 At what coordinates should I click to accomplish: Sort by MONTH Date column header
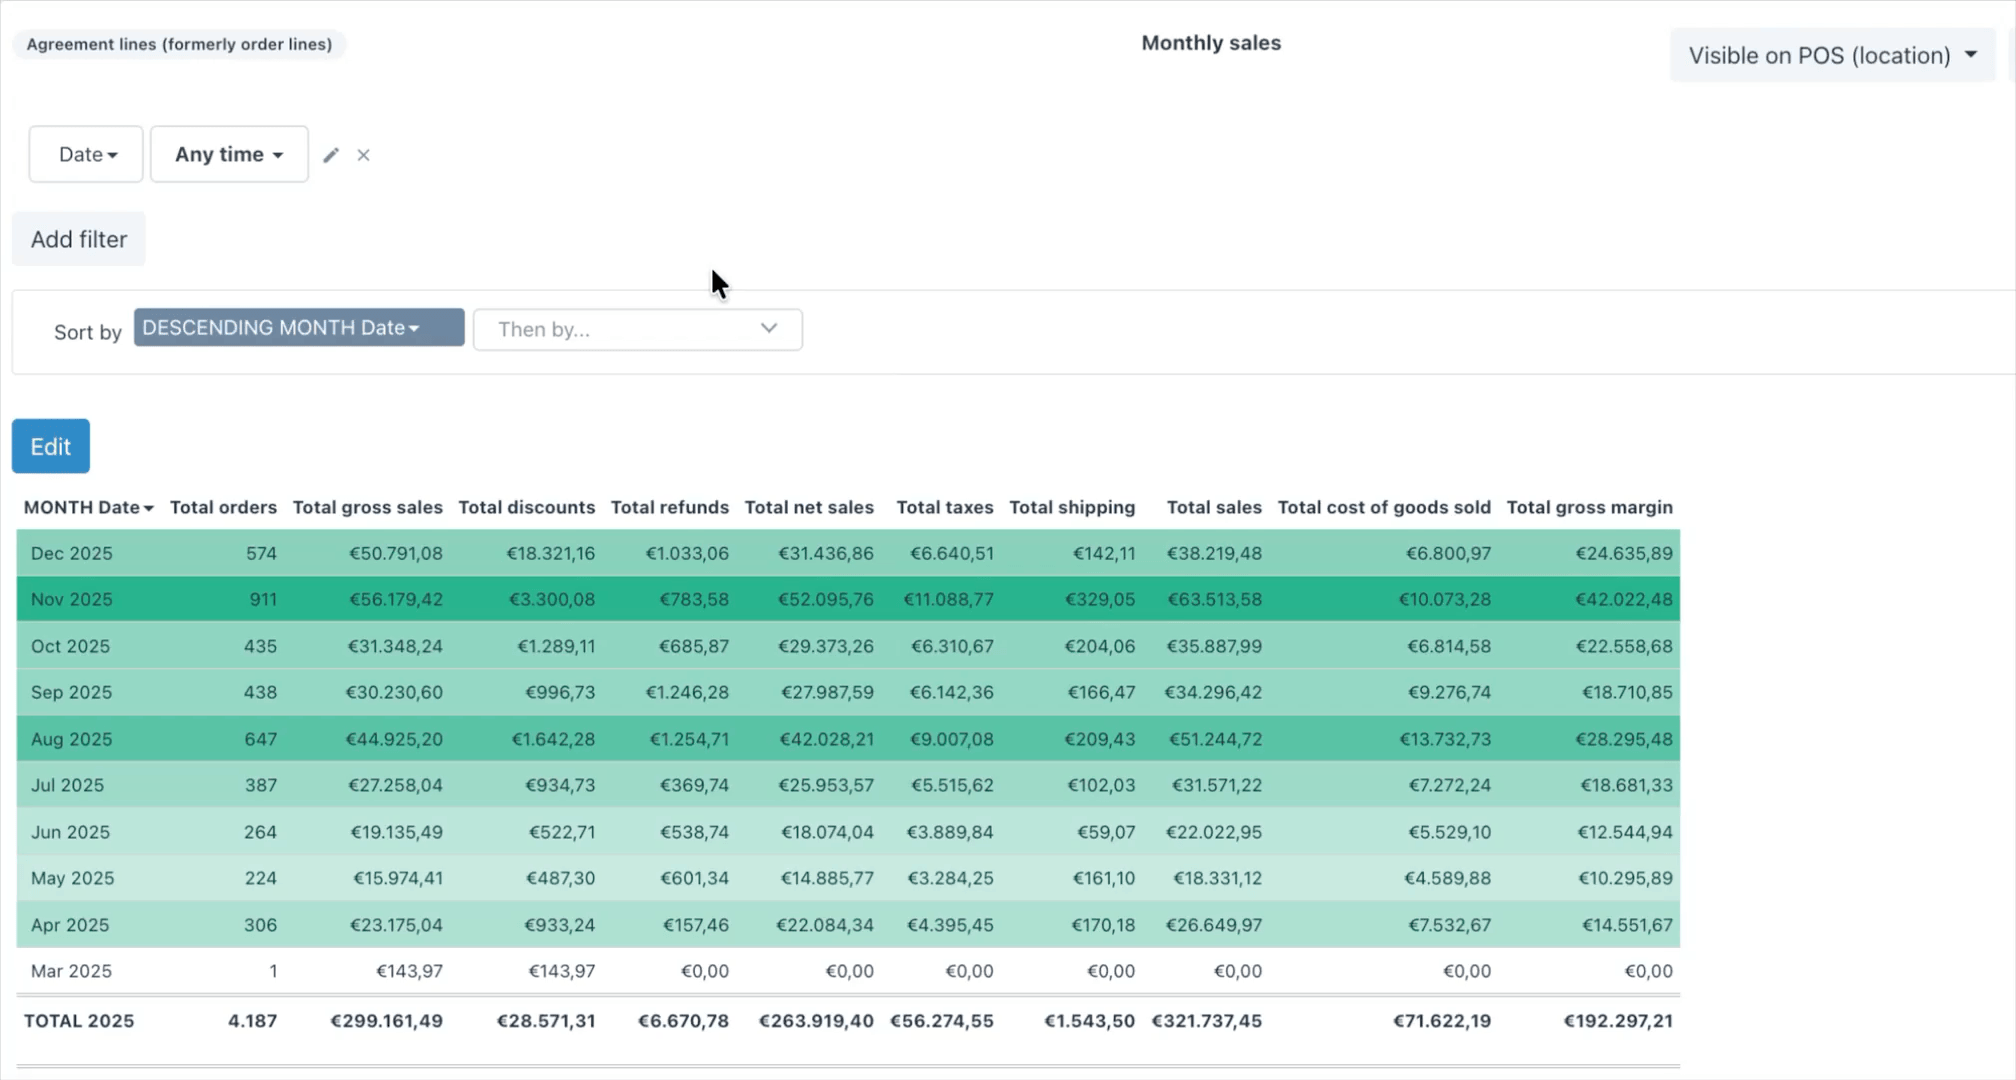tap(88, 507)
